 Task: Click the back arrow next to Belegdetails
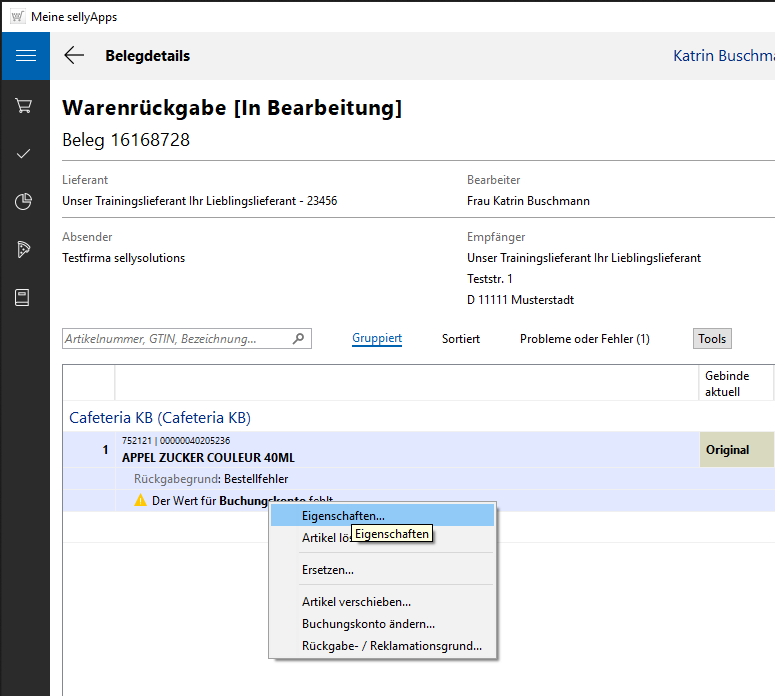[x=74, y=56]
